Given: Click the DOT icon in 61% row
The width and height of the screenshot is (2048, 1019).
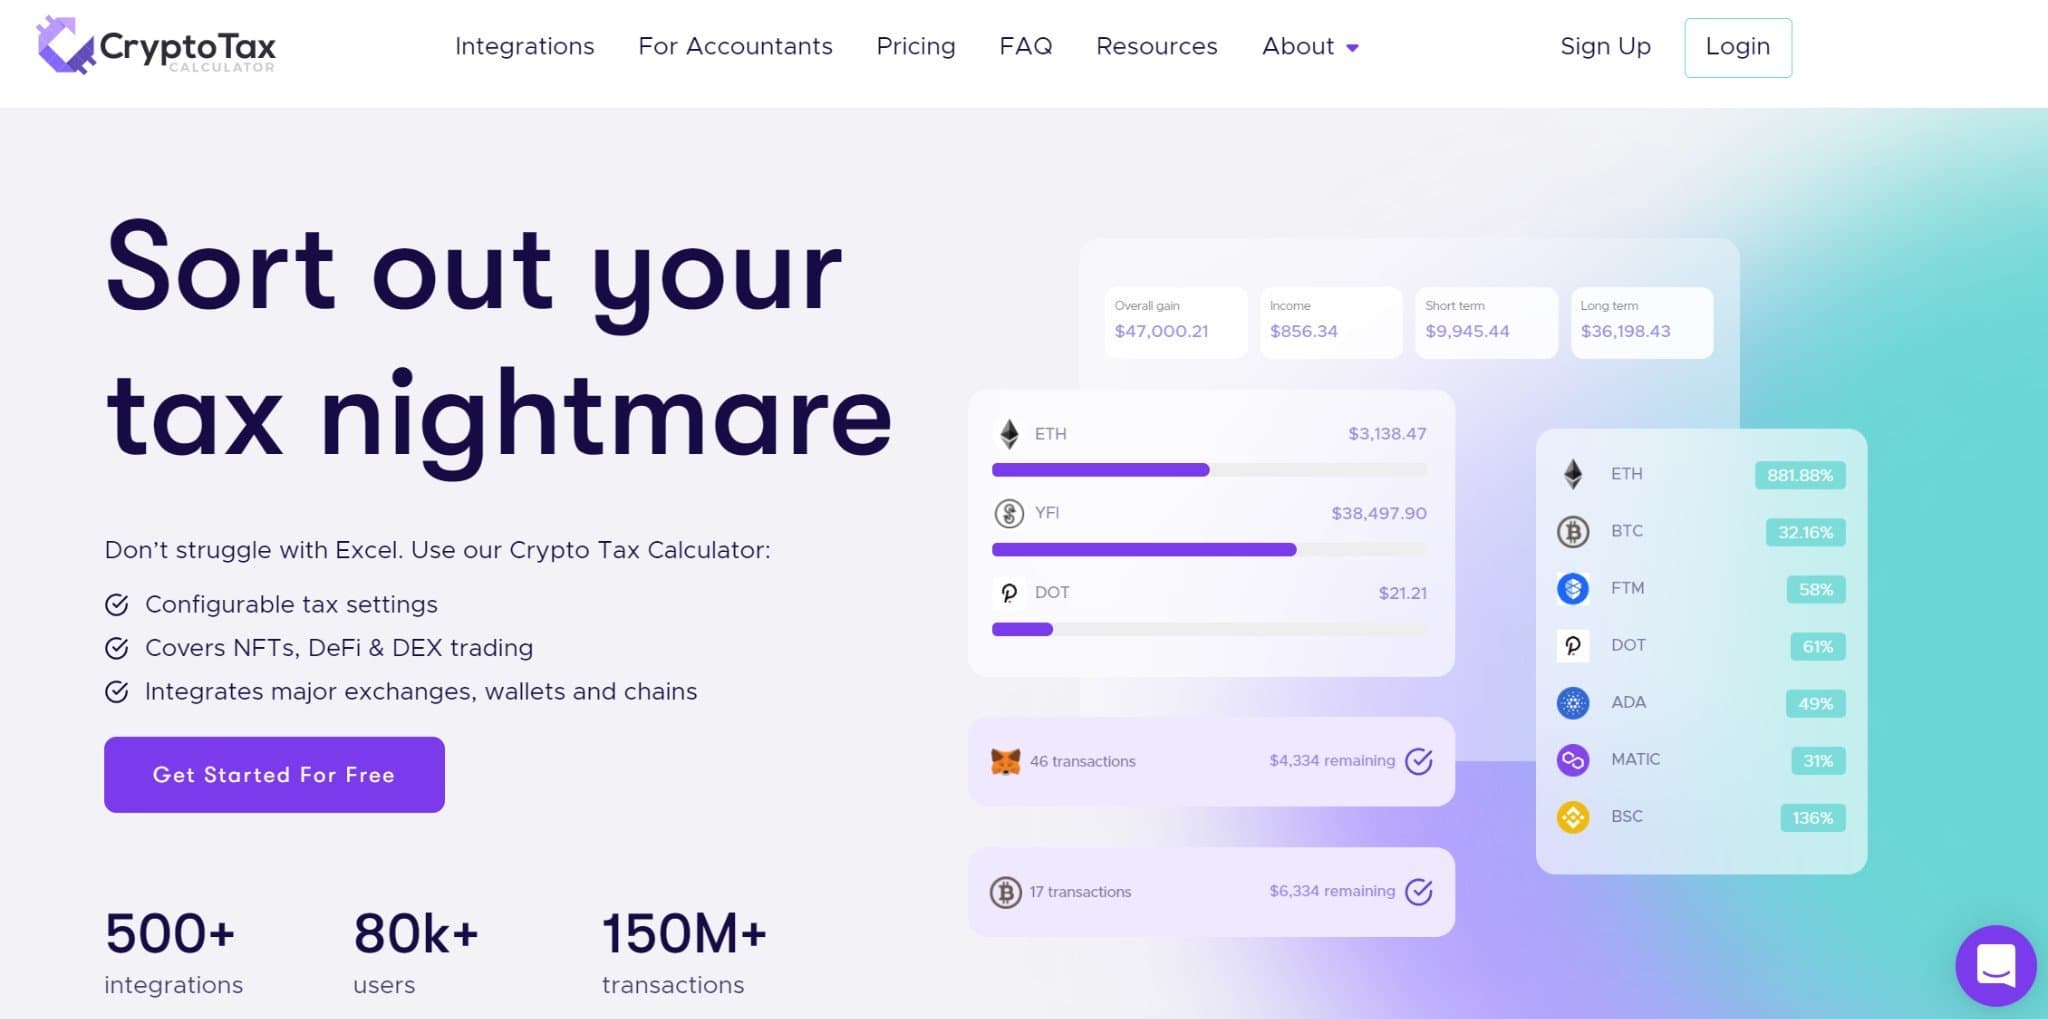Looking at the screenshot, I should [1573, 645].
